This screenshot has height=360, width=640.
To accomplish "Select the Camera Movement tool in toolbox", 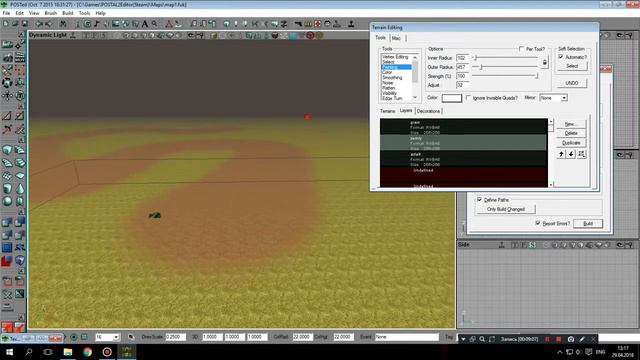I will coord(7,44).
